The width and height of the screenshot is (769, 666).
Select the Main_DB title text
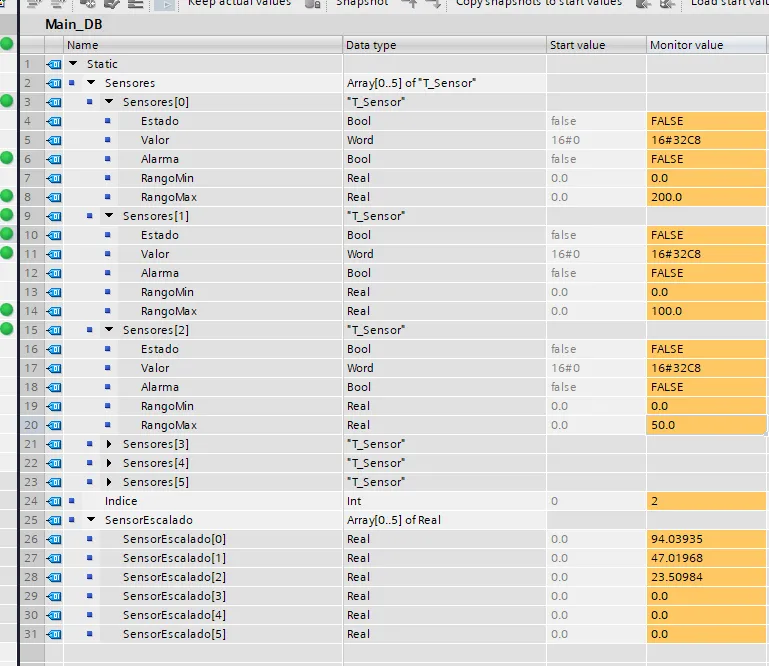(x=74, y=24)
